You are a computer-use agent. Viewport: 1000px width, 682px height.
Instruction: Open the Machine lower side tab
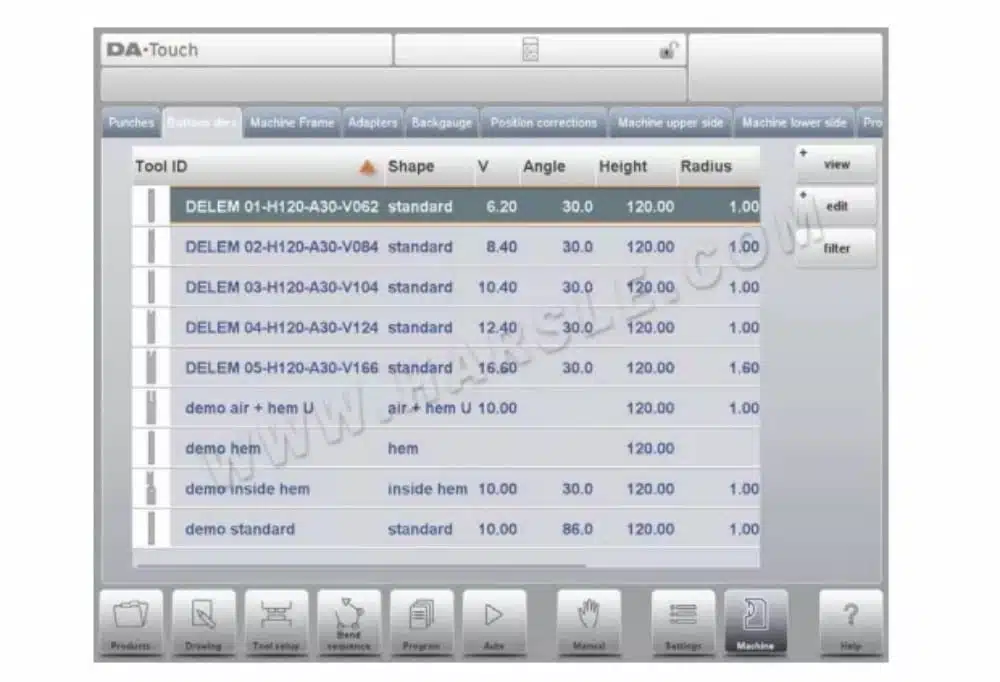point(794,122)
